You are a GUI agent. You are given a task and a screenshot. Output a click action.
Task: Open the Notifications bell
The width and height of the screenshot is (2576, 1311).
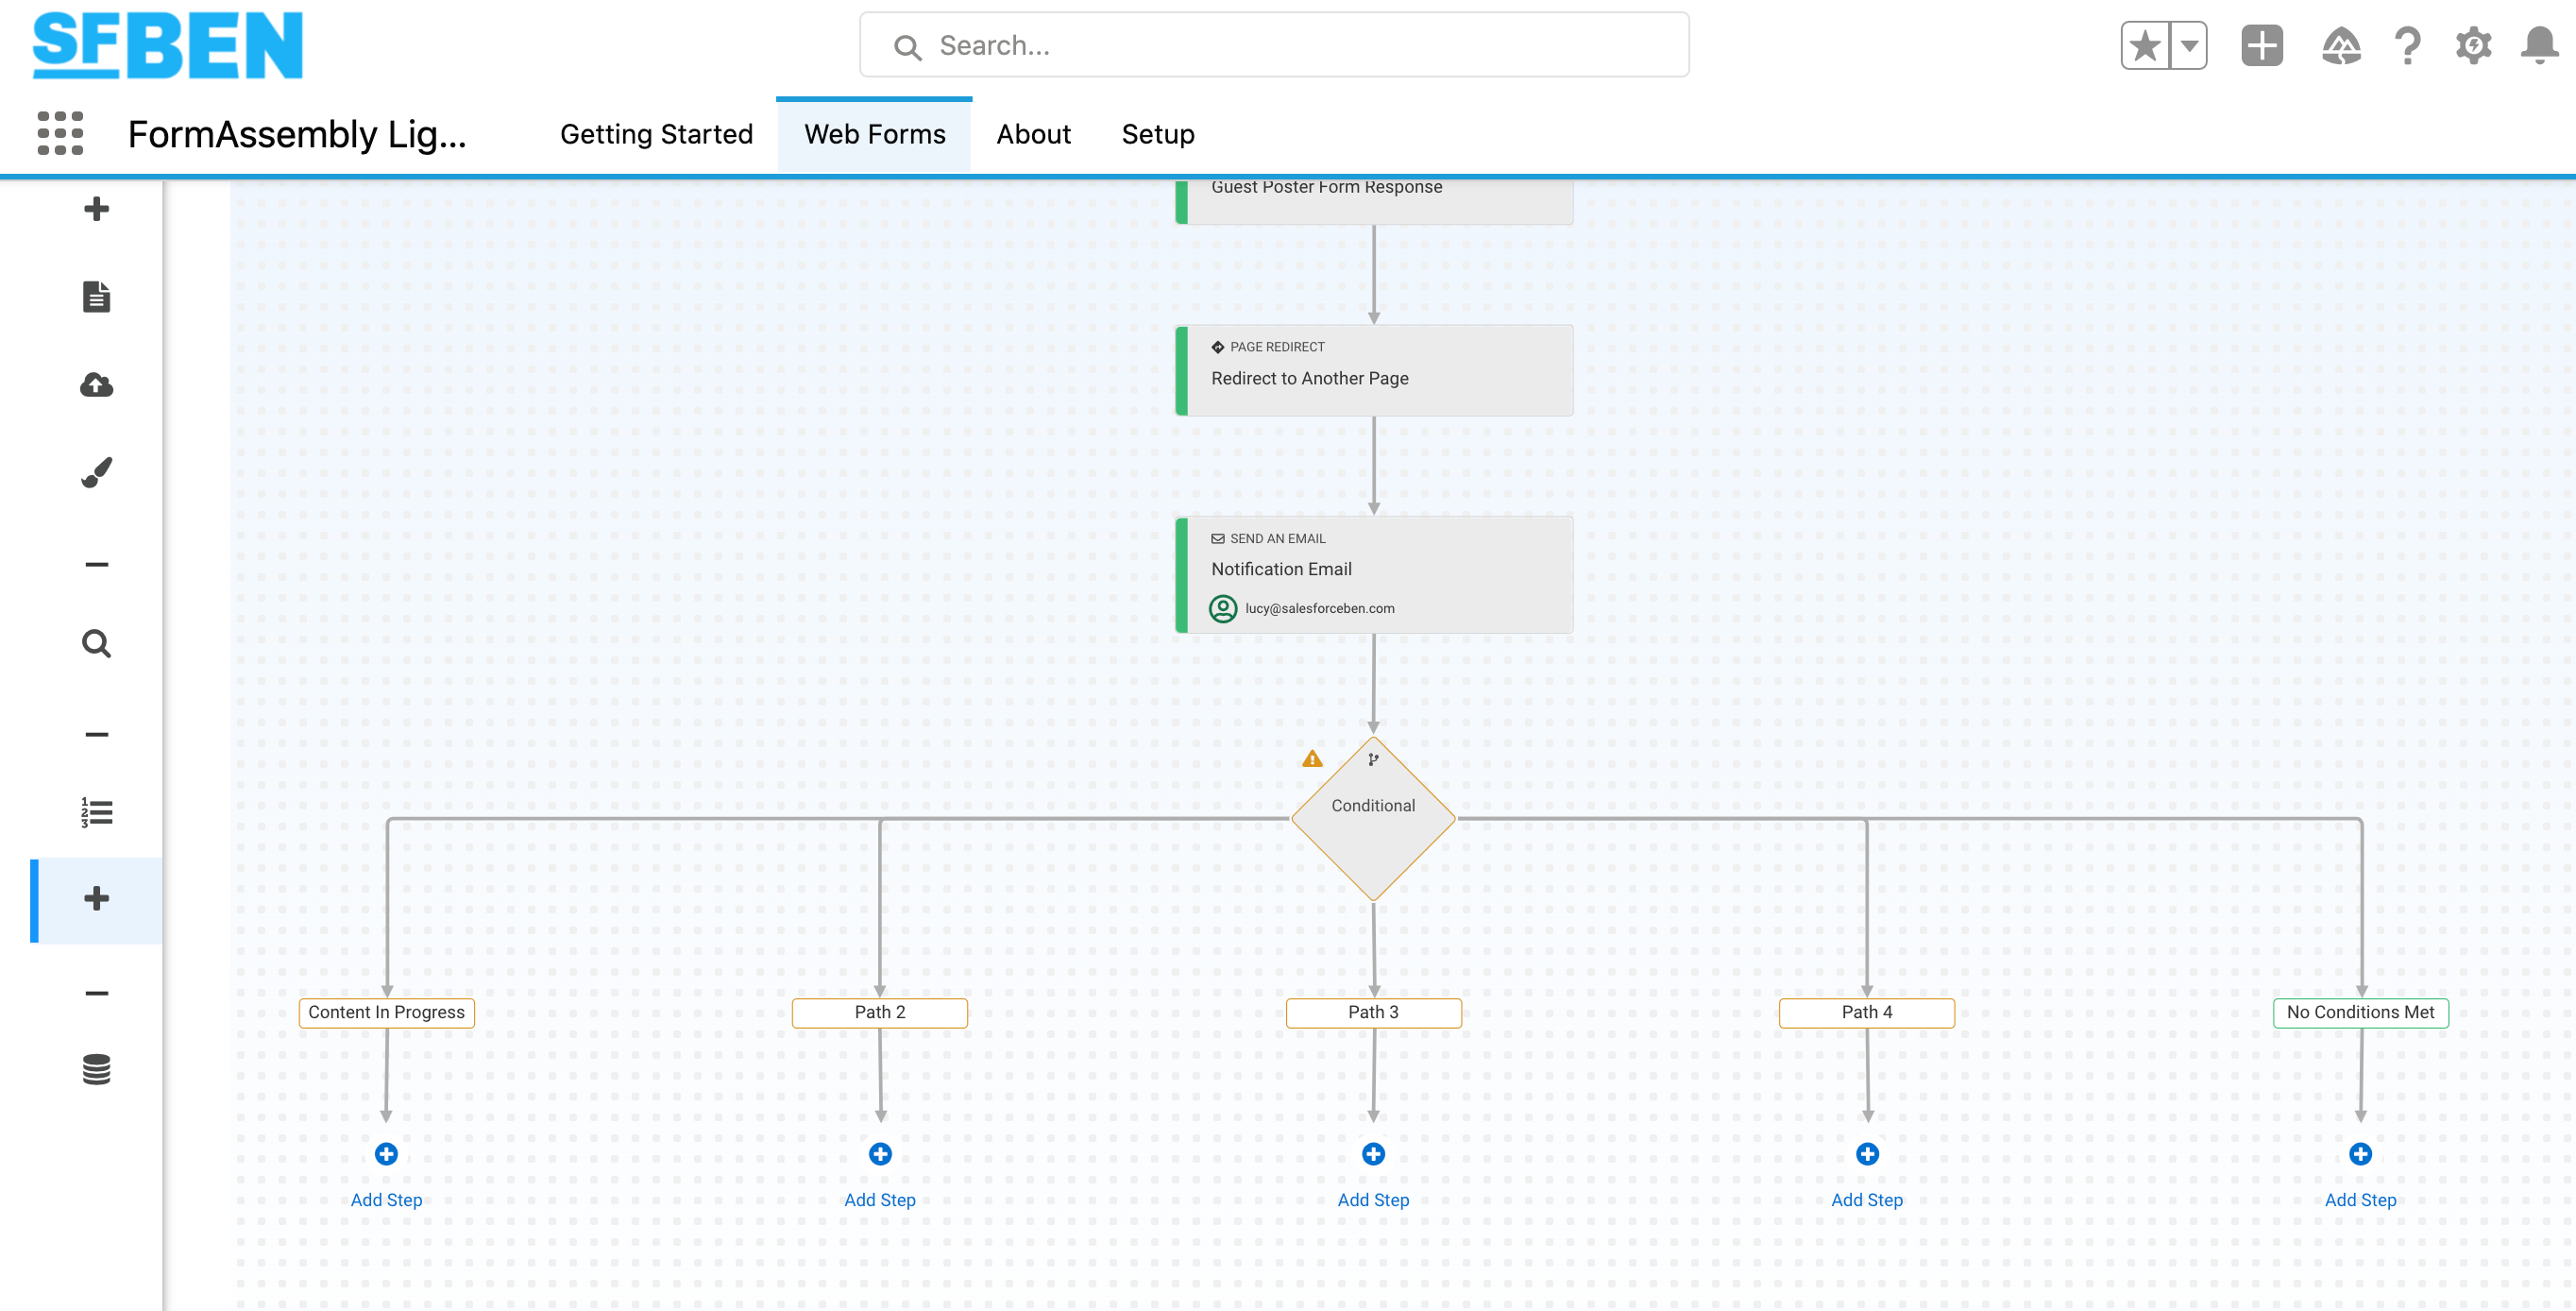pyautogui.click(x=2539, y=45)
